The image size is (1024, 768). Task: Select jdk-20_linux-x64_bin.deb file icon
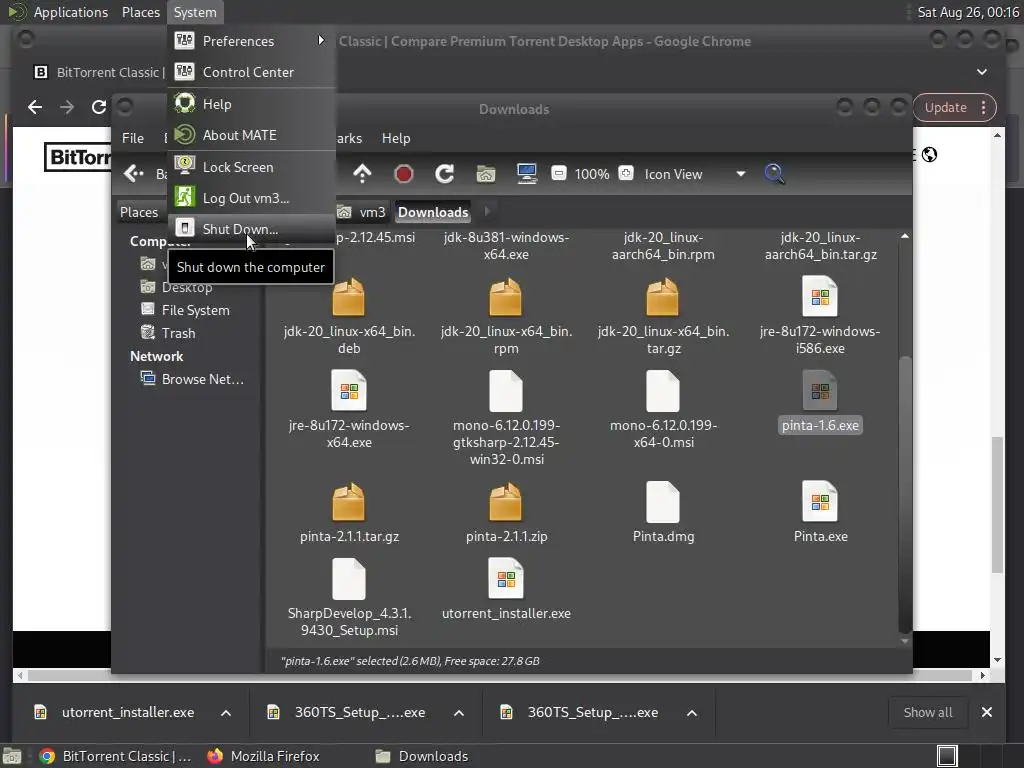tap(349, 296)
